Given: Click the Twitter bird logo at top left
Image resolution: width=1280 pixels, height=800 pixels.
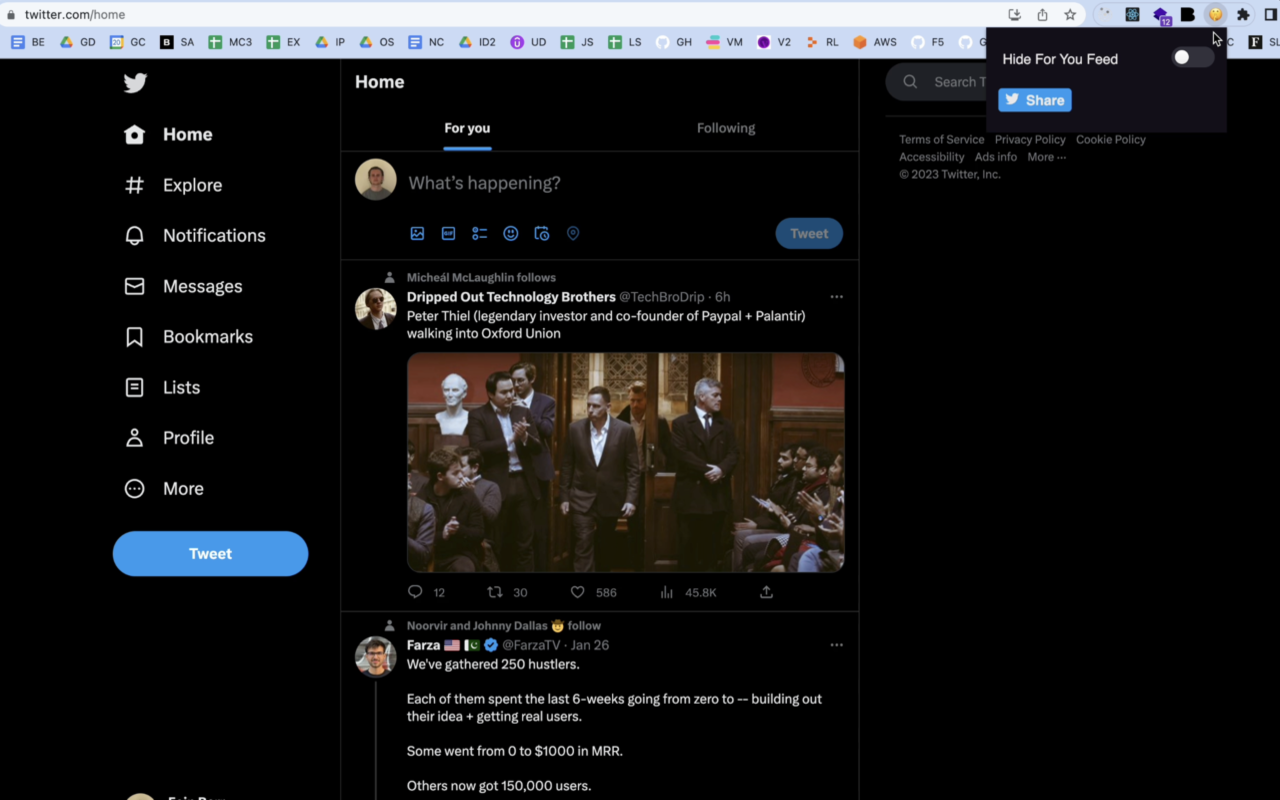Looking at the screenshot, I should (x=134, y=83).
